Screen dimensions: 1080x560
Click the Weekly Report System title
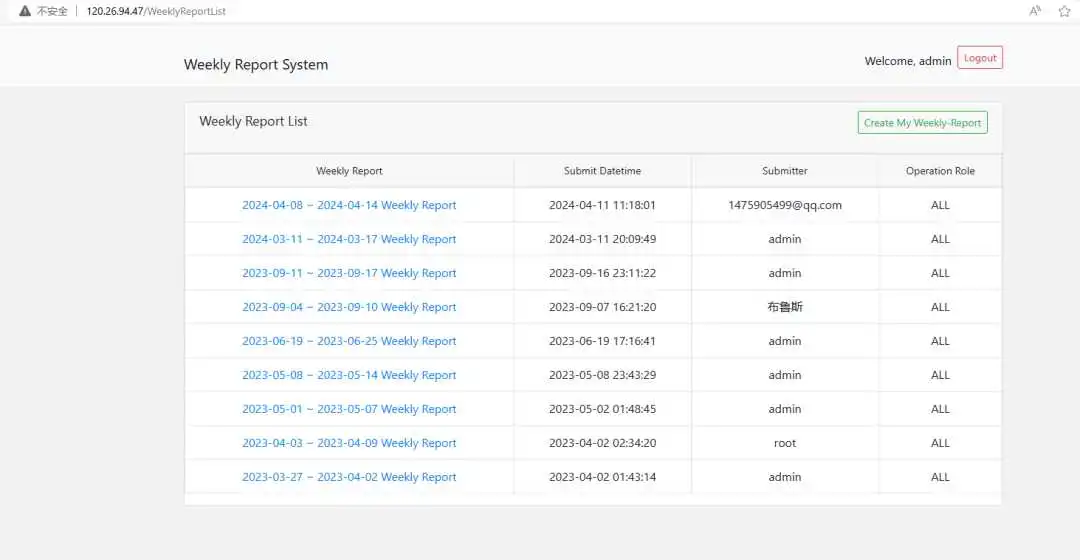[x=256, y=65]
